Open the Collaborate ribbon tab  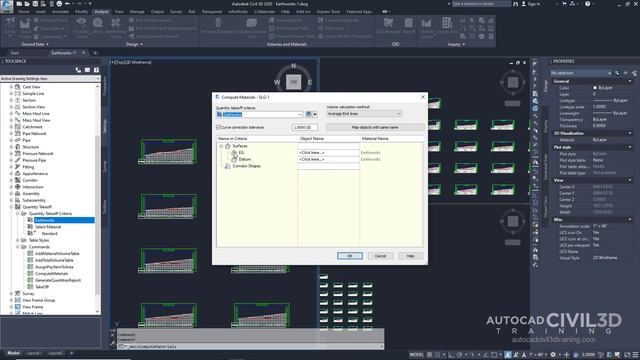(264, 12)
